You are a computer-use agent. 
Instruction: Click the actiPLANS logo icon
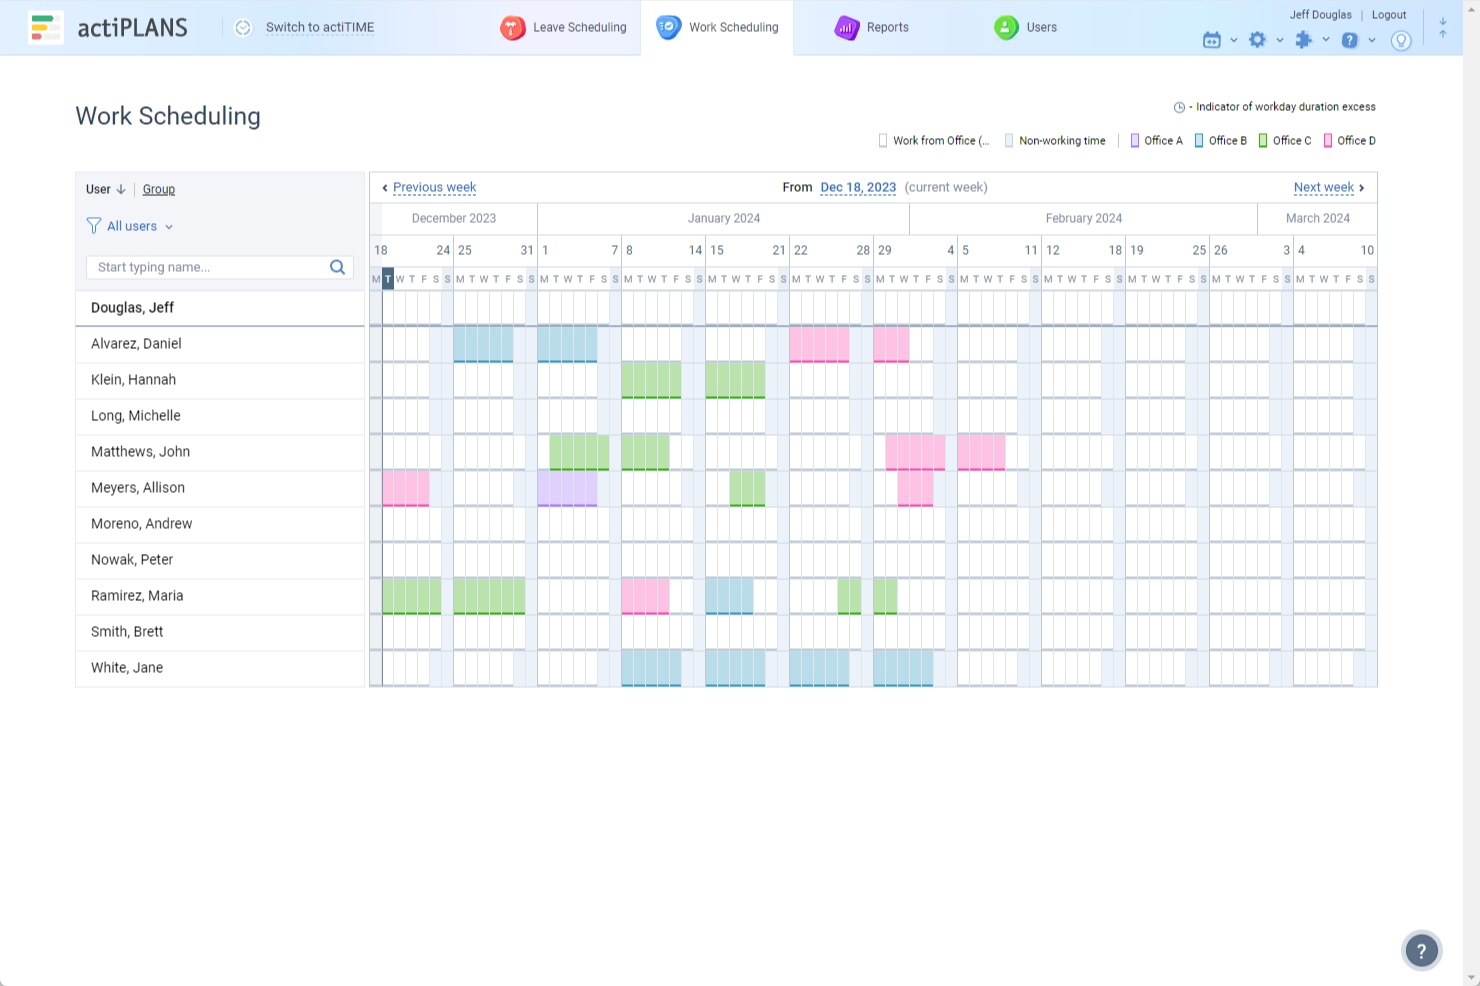tap(45, 27)
